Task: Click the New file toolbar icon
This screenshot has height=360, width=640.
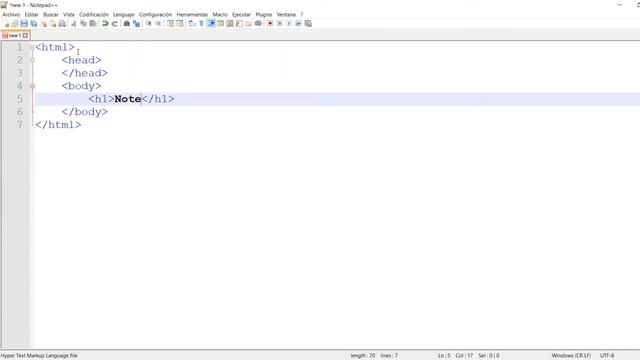Action: [x=7, y=24]
